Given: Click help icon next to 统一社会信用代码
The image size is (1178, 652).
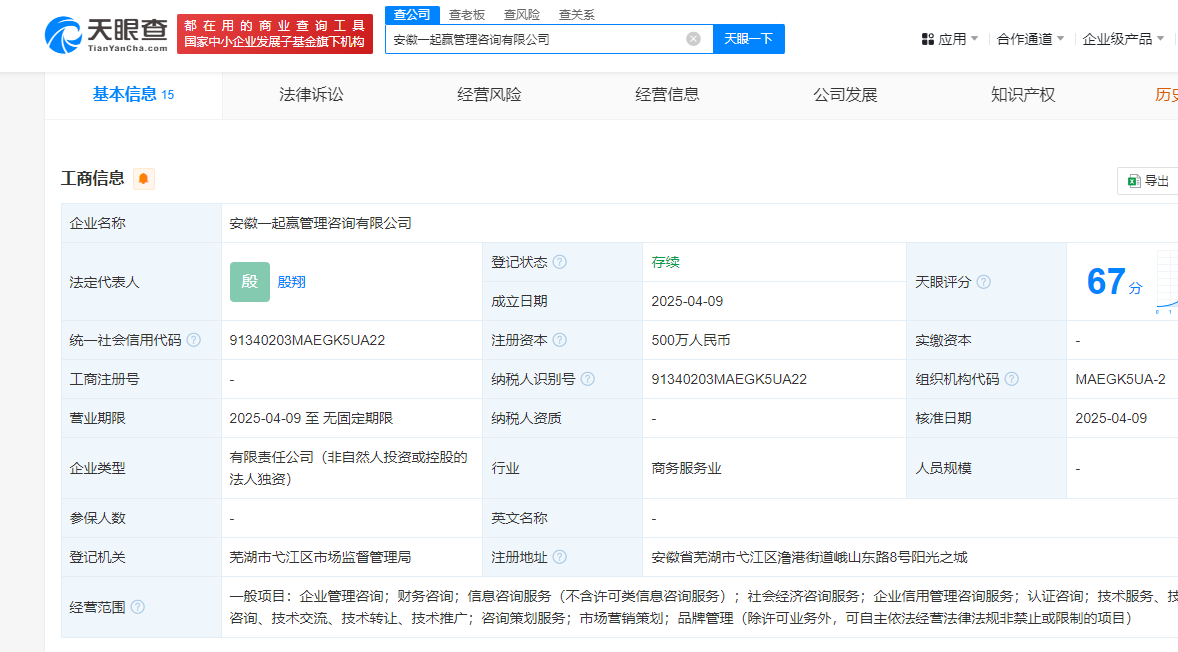Looking at the screenshot, I should [x=194, y=340].
